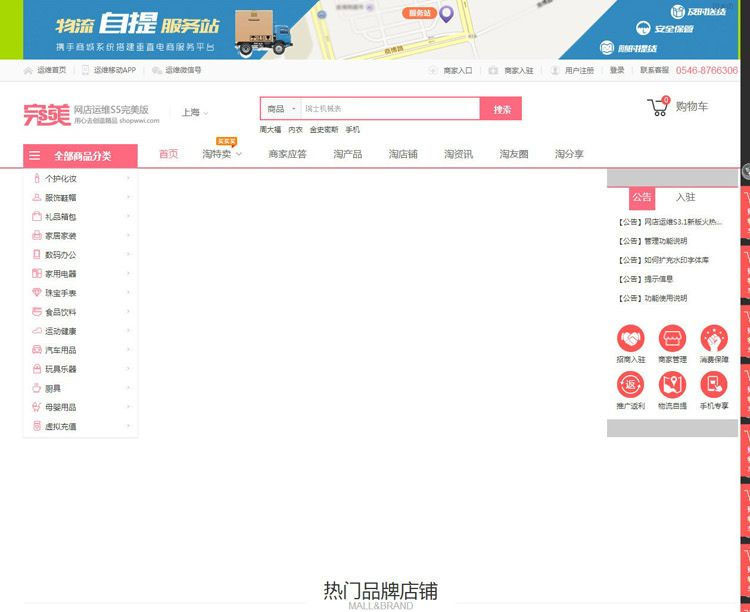The image size is (750, 612).
Task: Click the icon beside 商家入口
Action: pyautogui.click(x=432, y=70)
